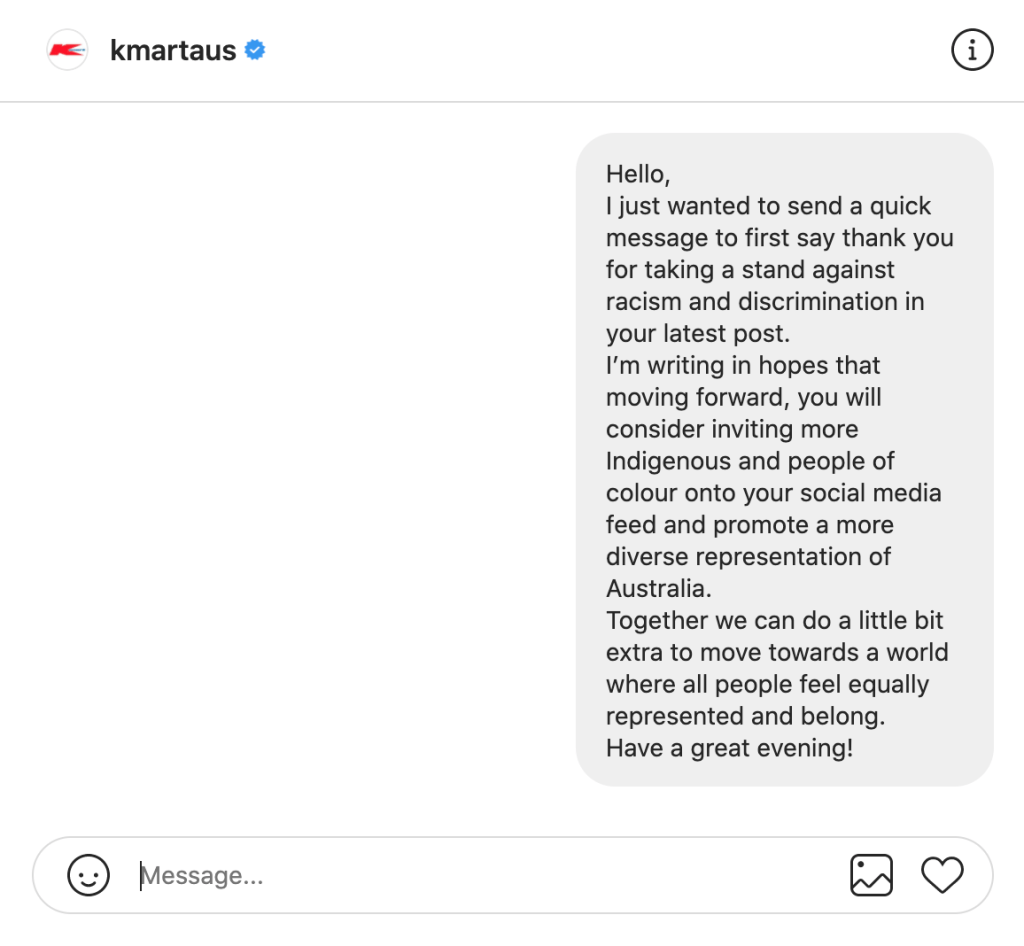Click "moving forward, you will" line
The width and height of the screenshot is (1024, 946).
(x=743, y=397)
